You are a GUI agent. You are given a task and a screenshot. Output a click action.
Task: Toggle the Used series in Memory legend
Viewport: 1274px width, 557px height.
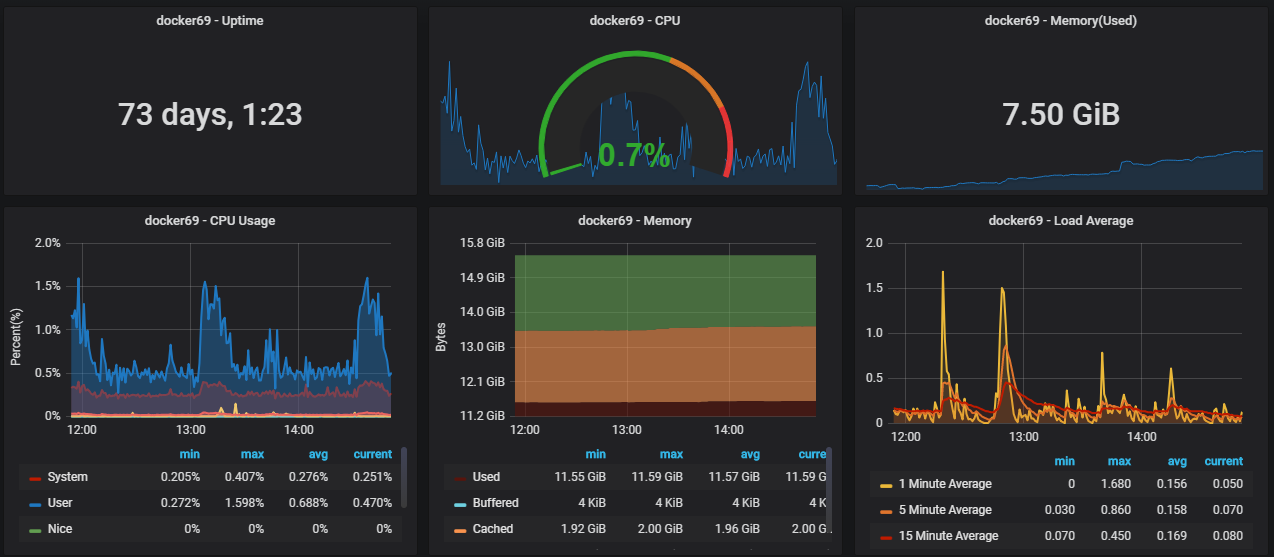coord(486,477)
